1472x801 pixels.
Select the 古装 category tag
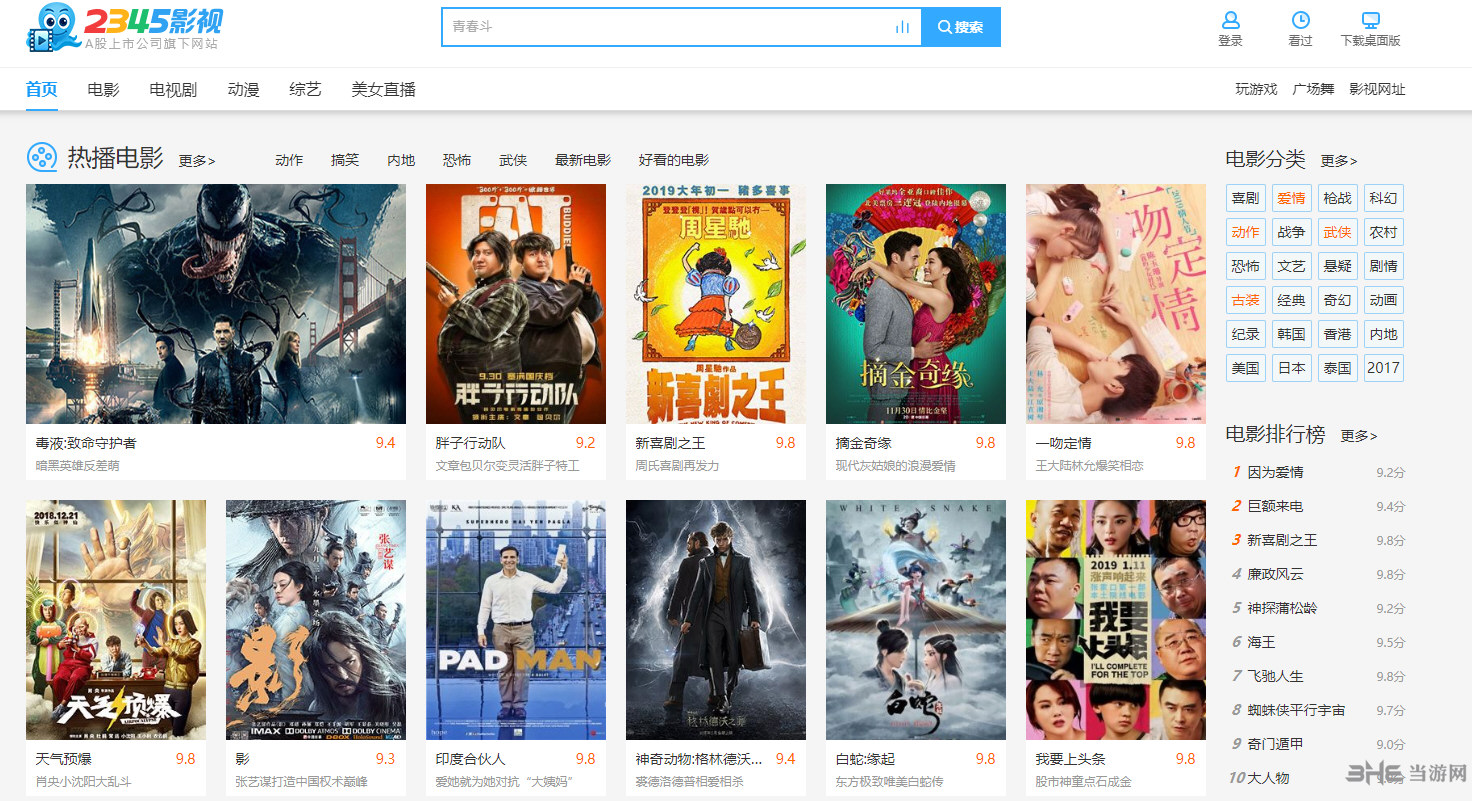click(x=1245, y=300)
